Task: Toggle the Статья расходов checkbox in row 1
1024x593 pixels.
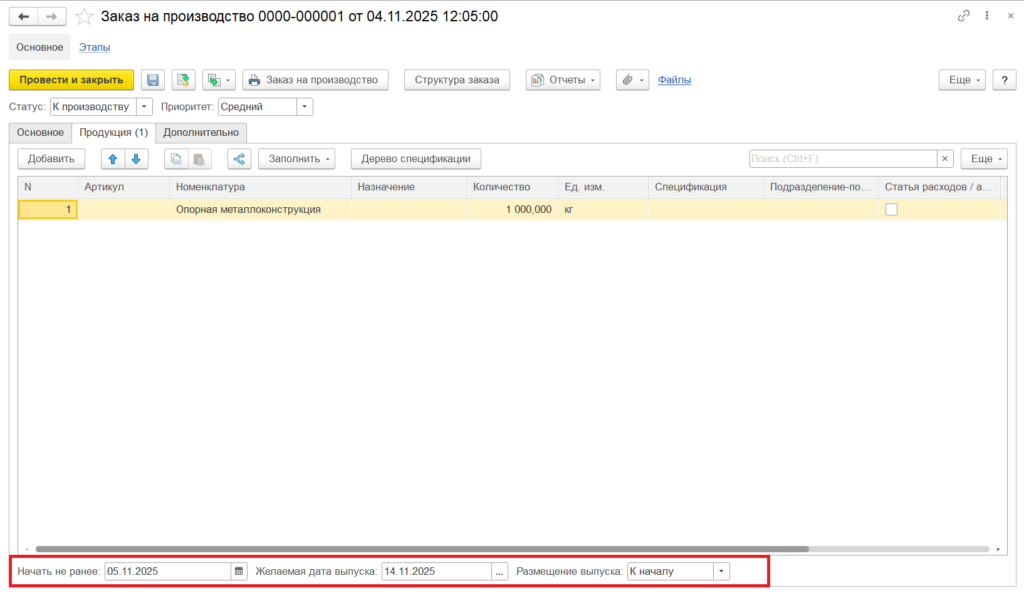Action: click(x=891, y=210)
